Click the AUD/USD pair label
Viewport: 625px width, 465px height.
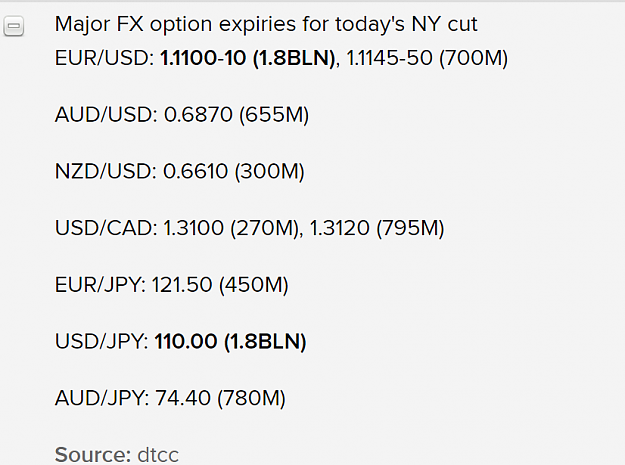click(106, 115)
